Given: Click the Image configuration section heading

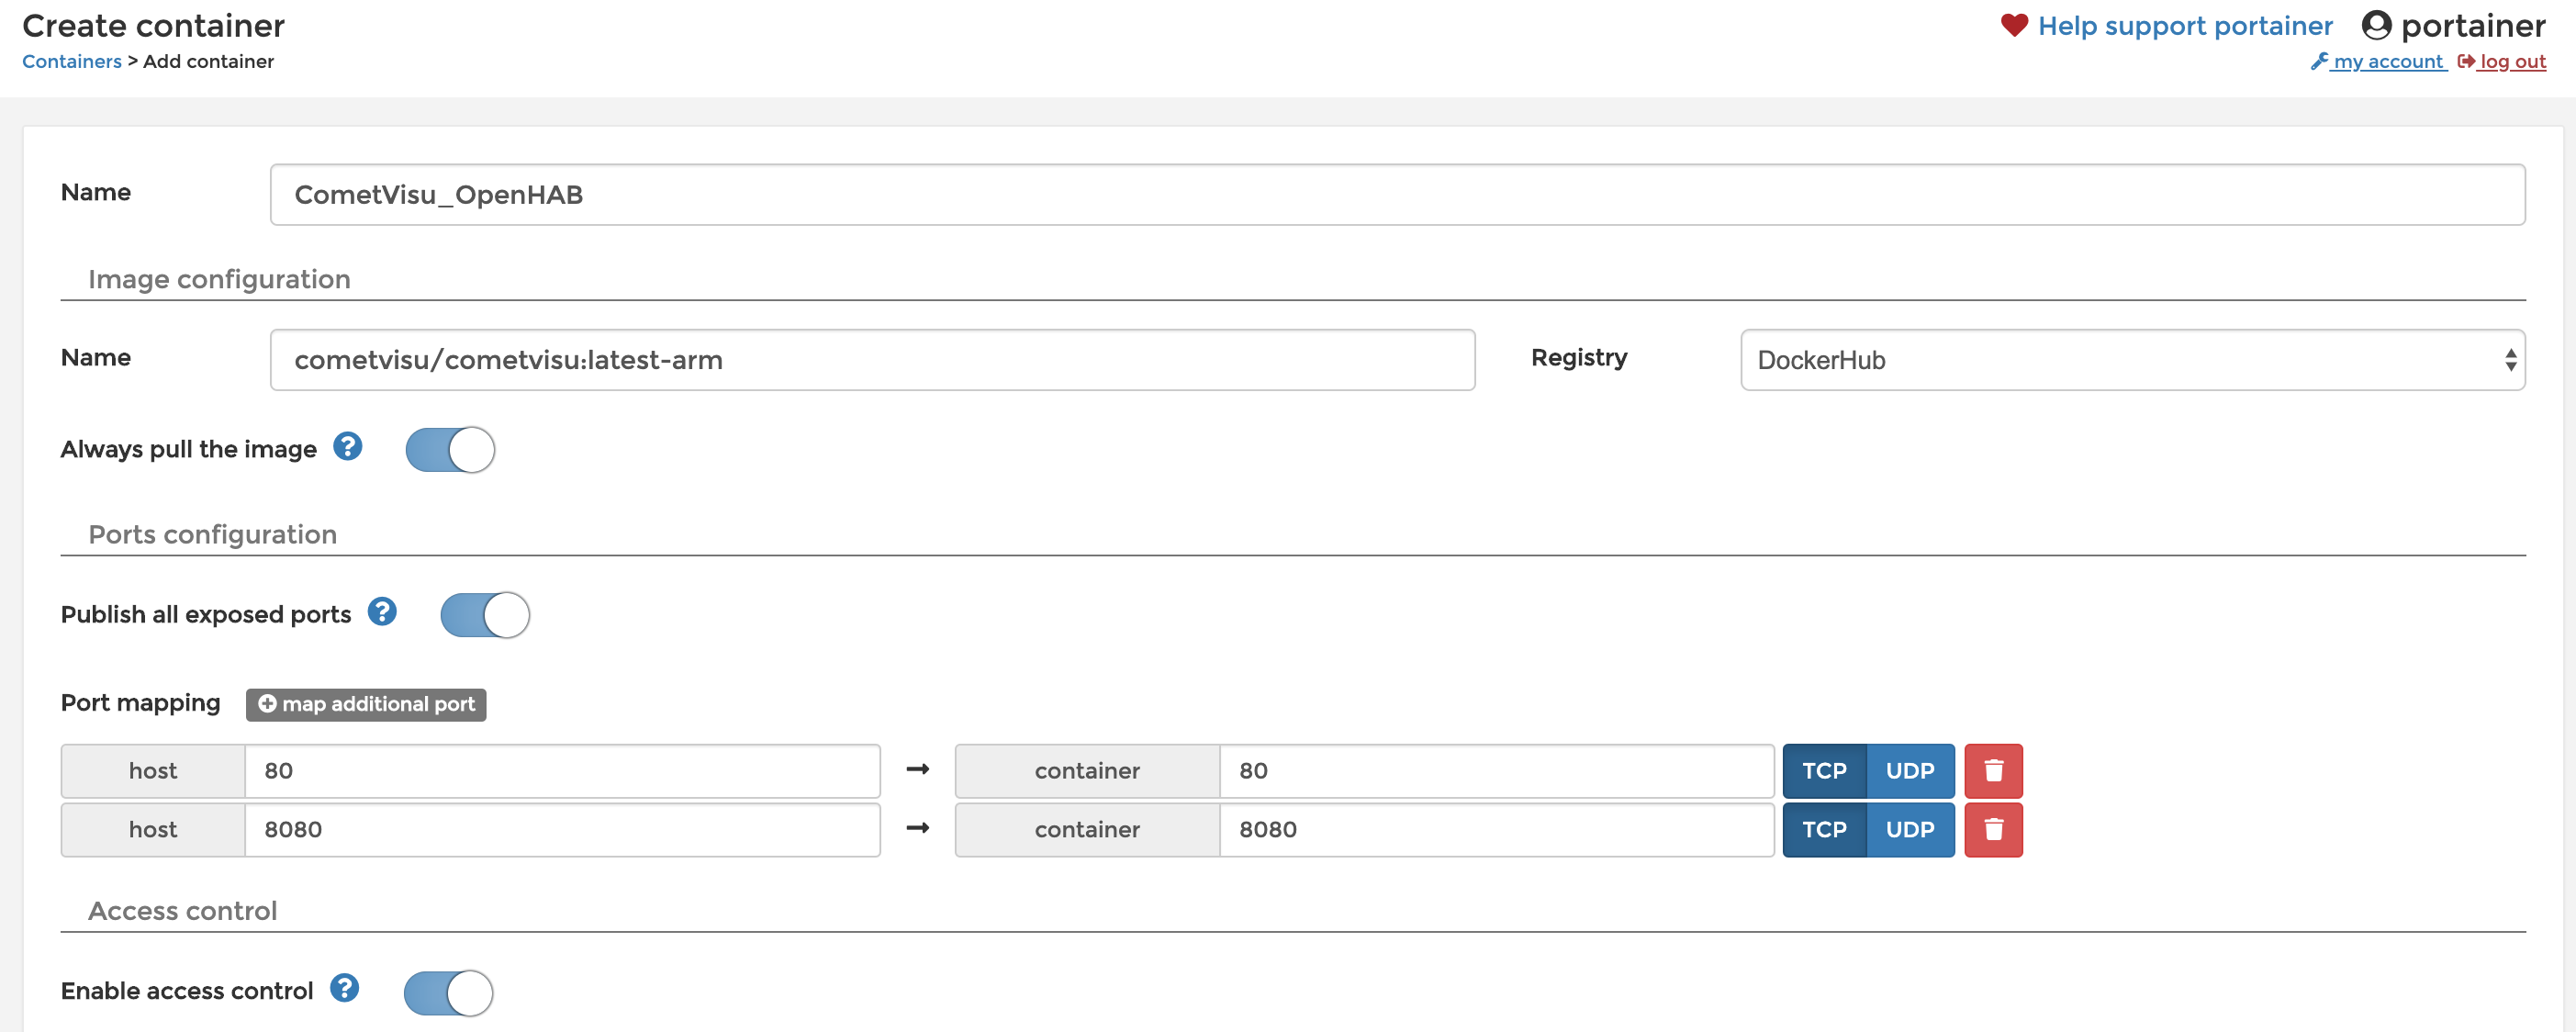Looking at the screenshot, I should tap(219, 279).
